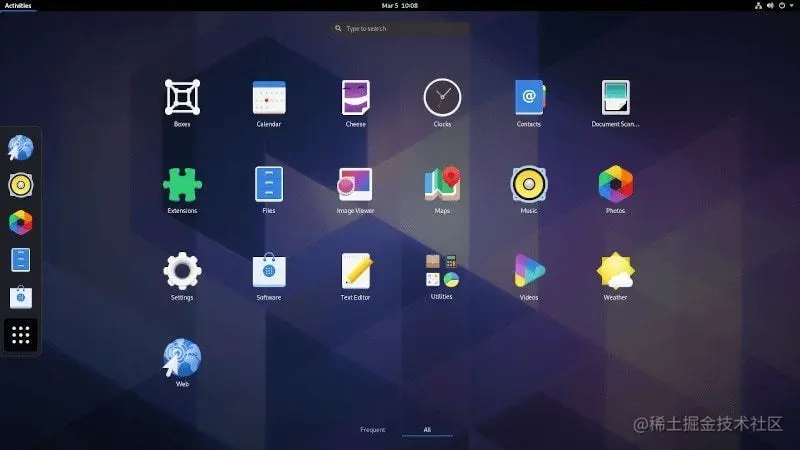800x450 pixels.
Task: Open Cheese webcam app
Action: coord(356,98)
